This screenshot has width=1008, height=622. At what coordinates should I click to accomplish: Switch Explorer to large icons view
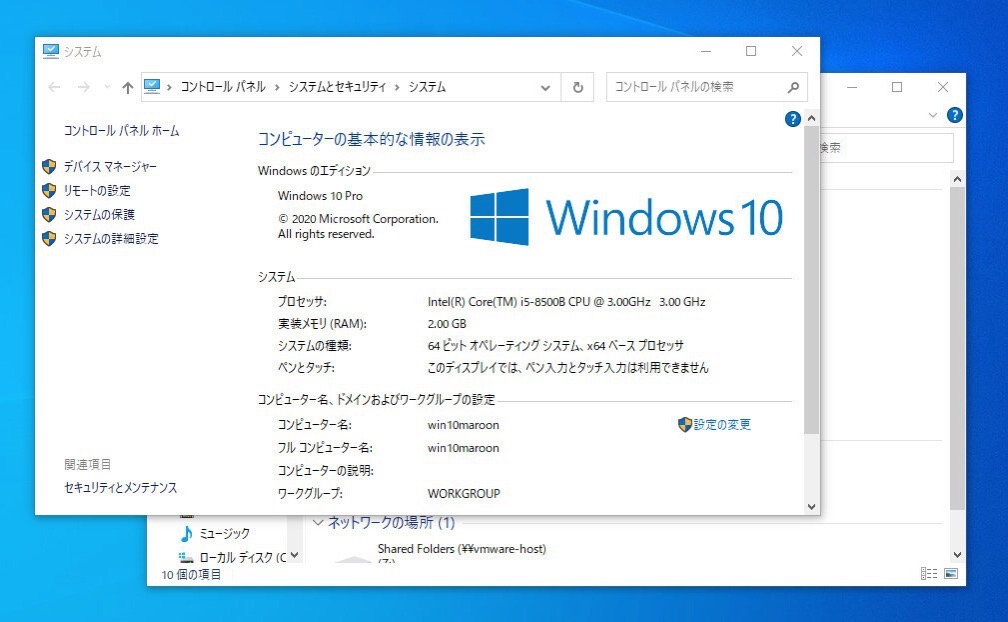(x=951, y=574)
